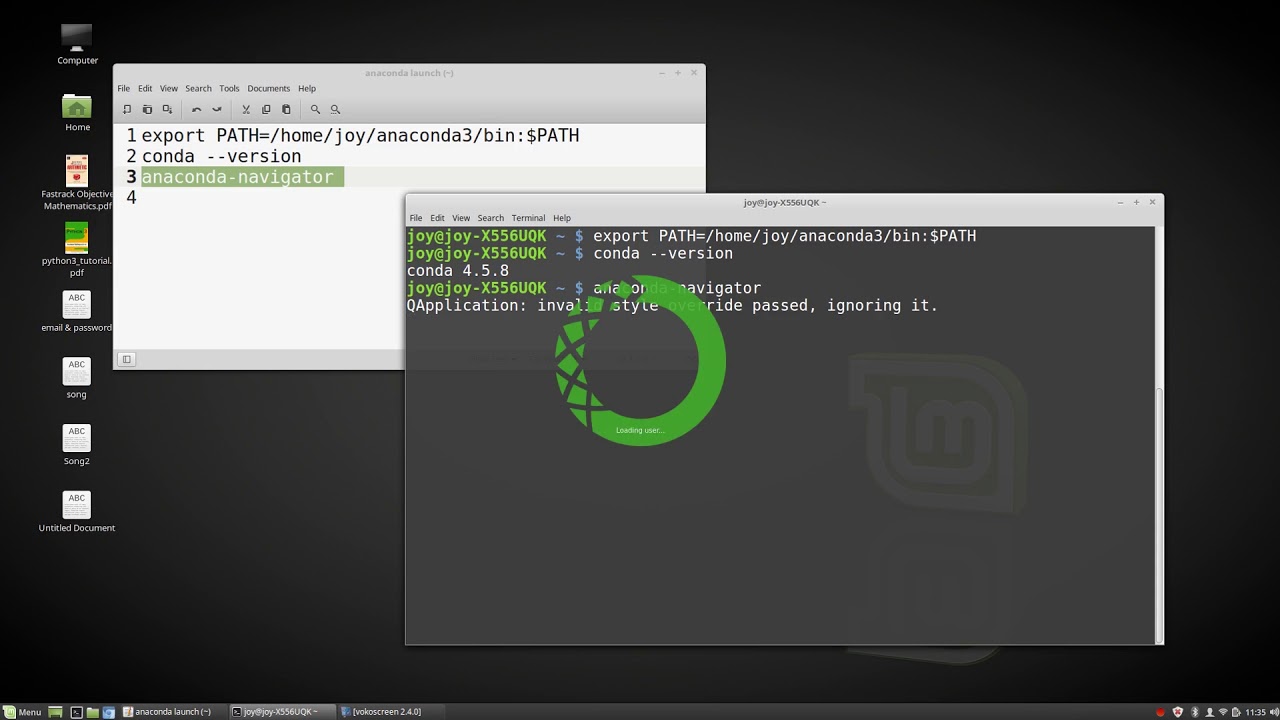
Task: Click the conda 4.5.8 output in terminal
Action: point(457,271)
